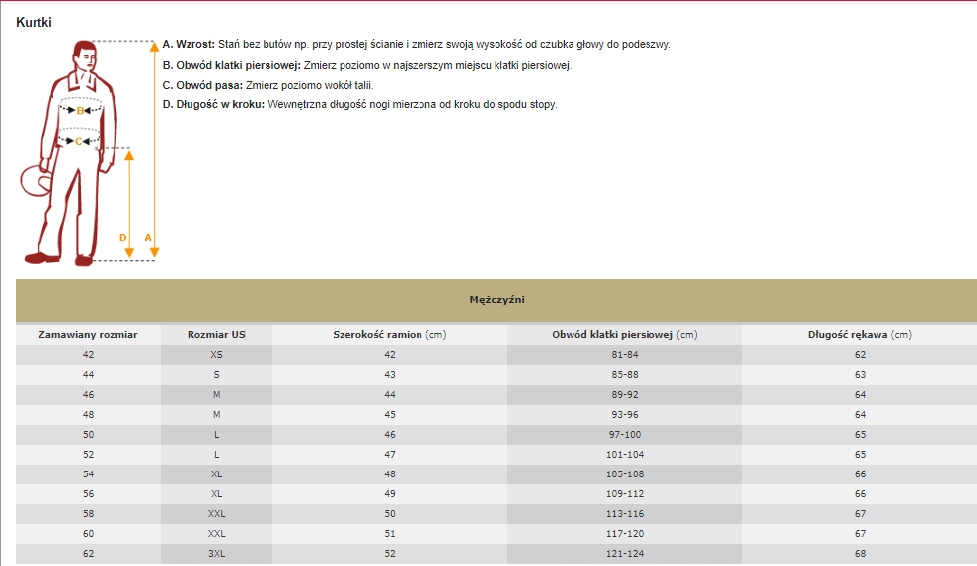Click chest range 105-108 cell

[624, 474]
